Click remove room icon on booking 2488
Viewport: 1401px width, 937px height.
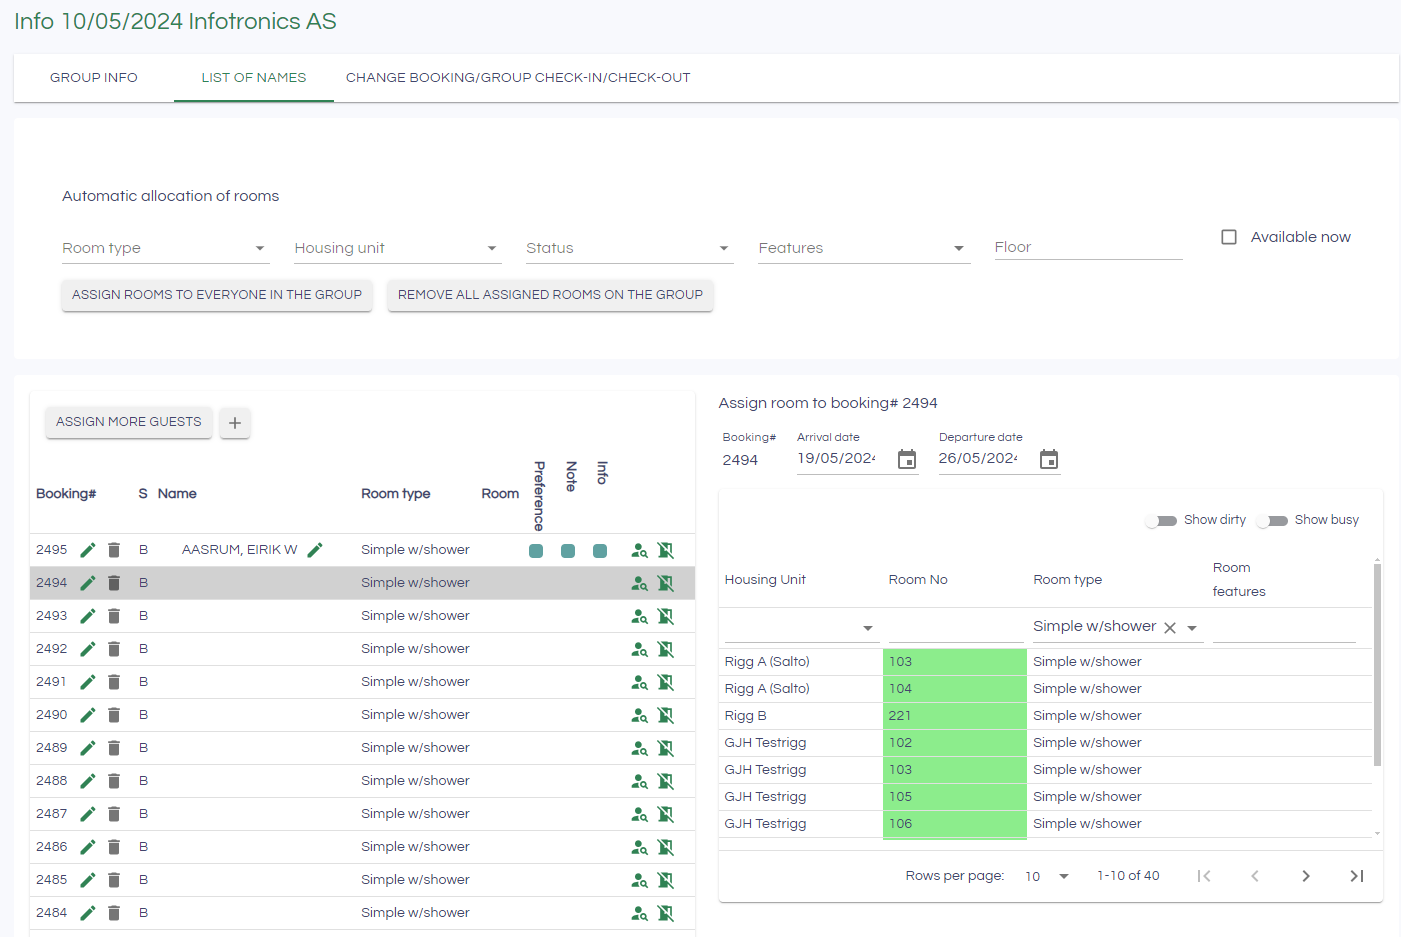(x=666, y=782)
